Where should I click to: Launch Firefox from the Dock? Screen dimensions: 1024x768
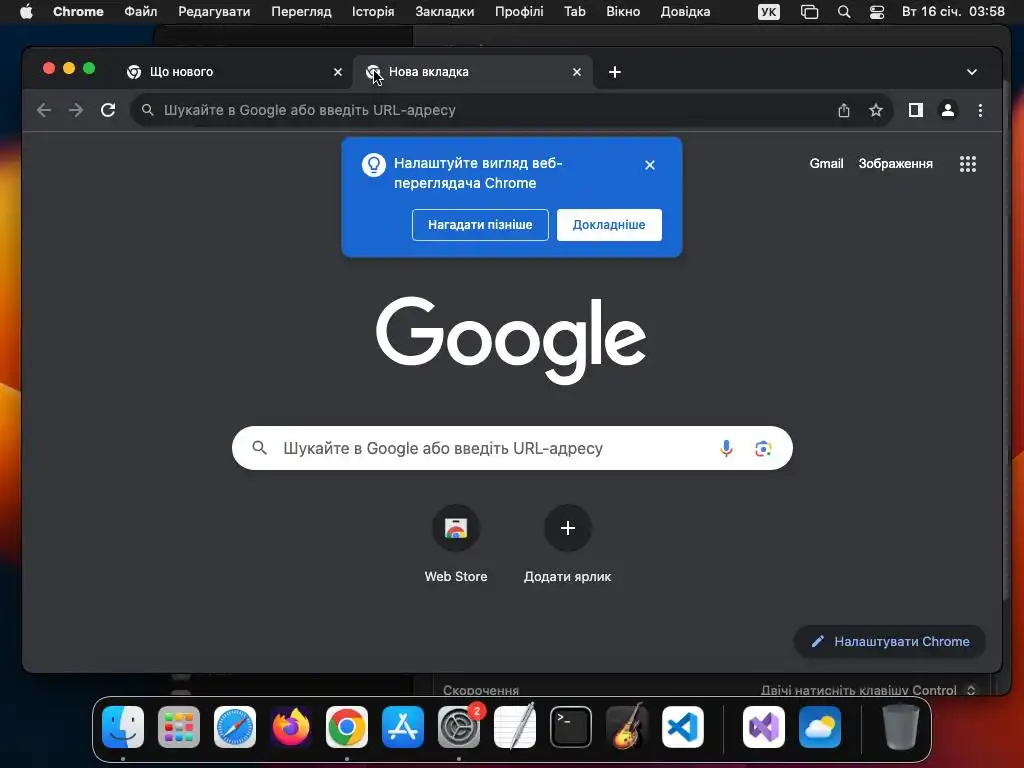291,727
